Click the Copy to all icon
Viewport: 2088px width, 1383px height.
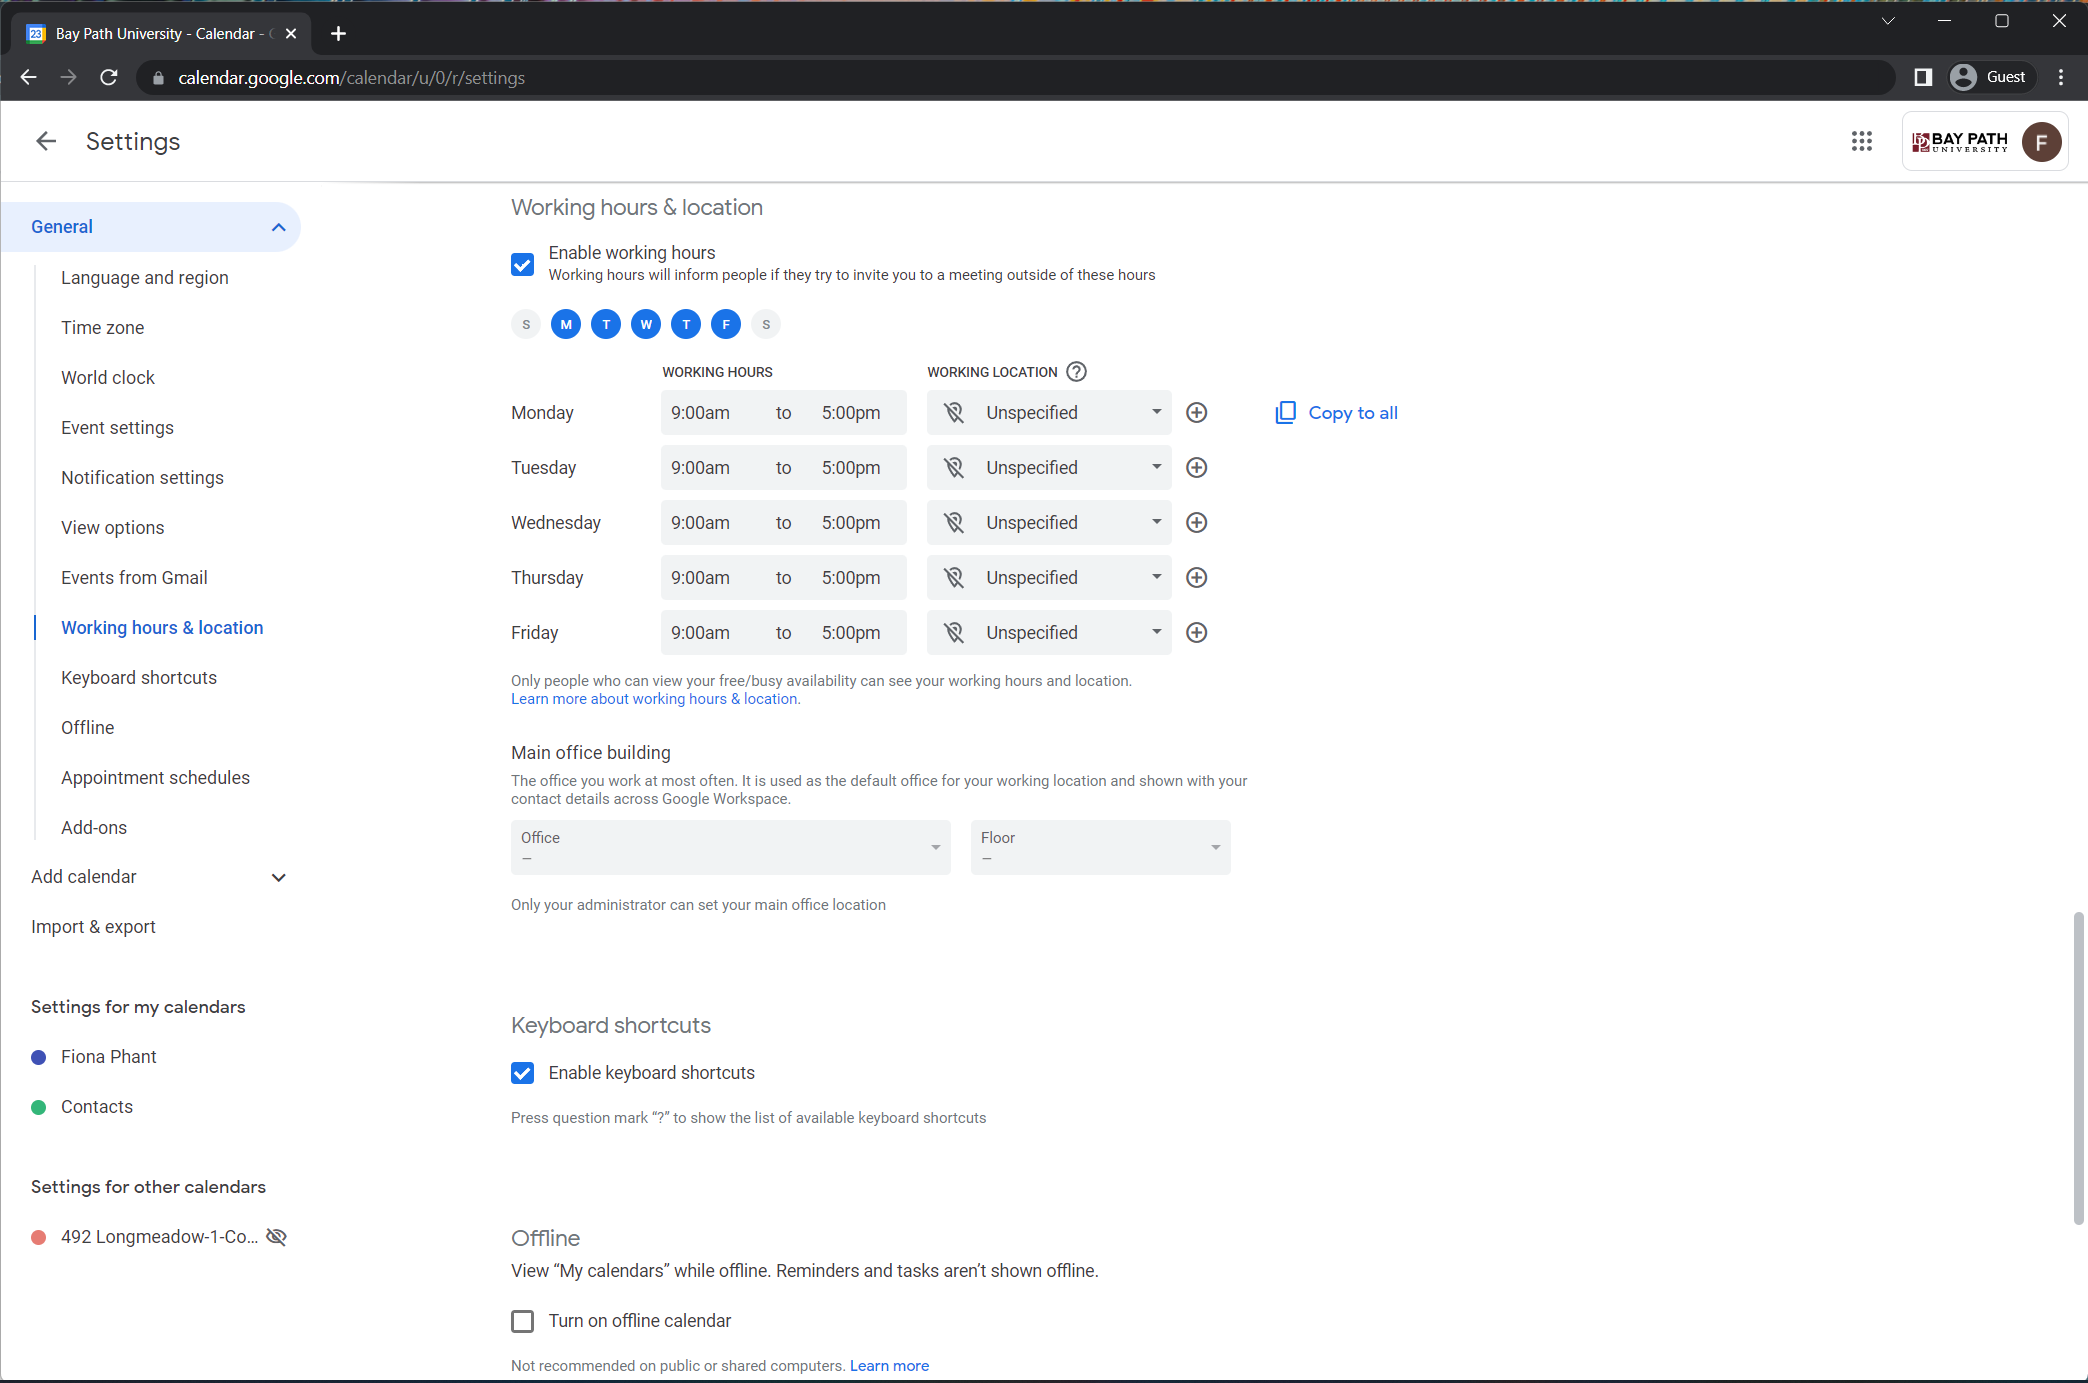click(1285, 413)
